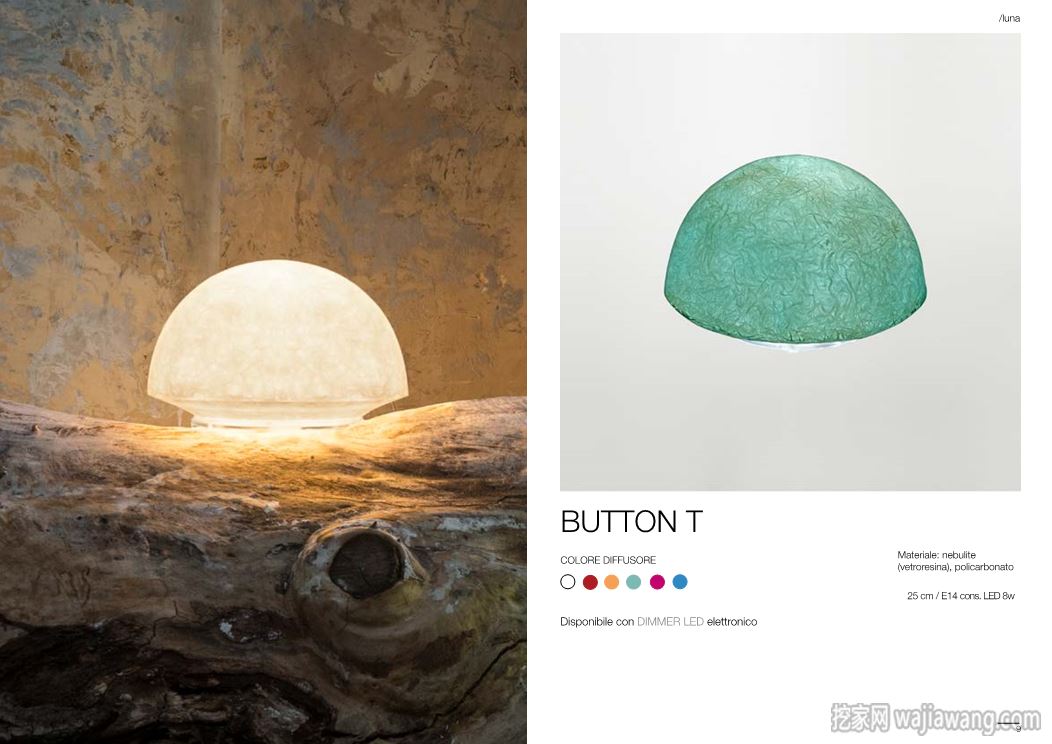Image resolution: width=1052 pixels, height=744 pixels.
Task: Click the wood knot on the log
Action: click(x=366, y=564)
